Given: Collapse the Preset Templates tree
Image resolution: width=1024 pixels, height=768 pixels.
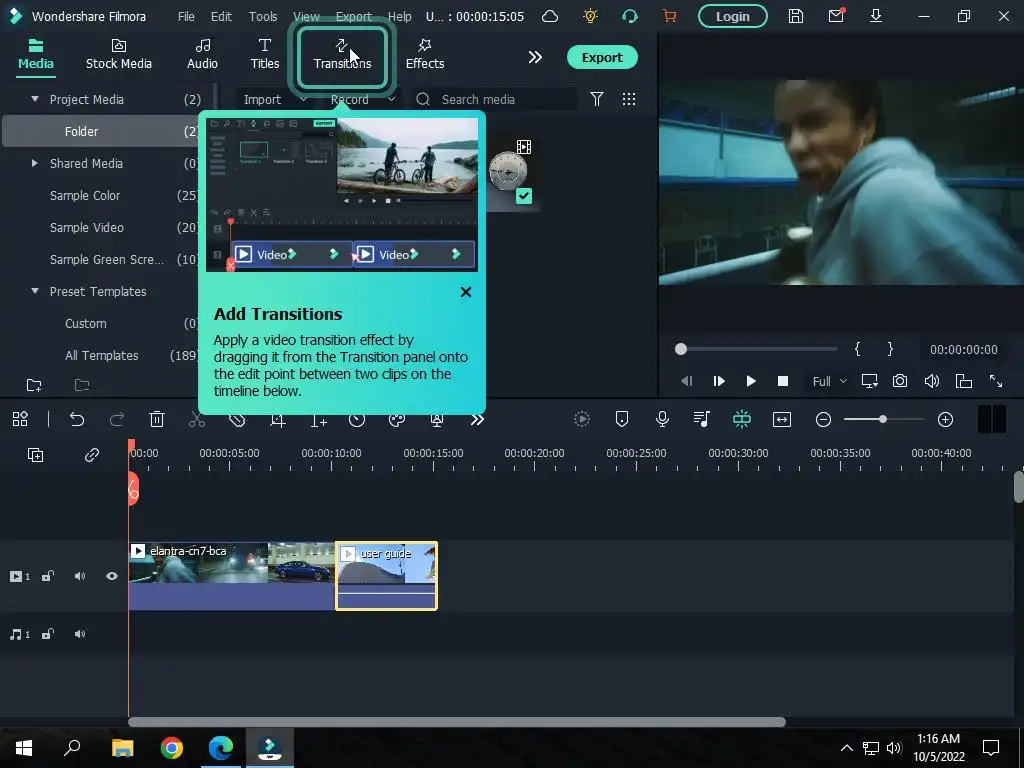Looking at the screenshot, I should tap(35, 291).
